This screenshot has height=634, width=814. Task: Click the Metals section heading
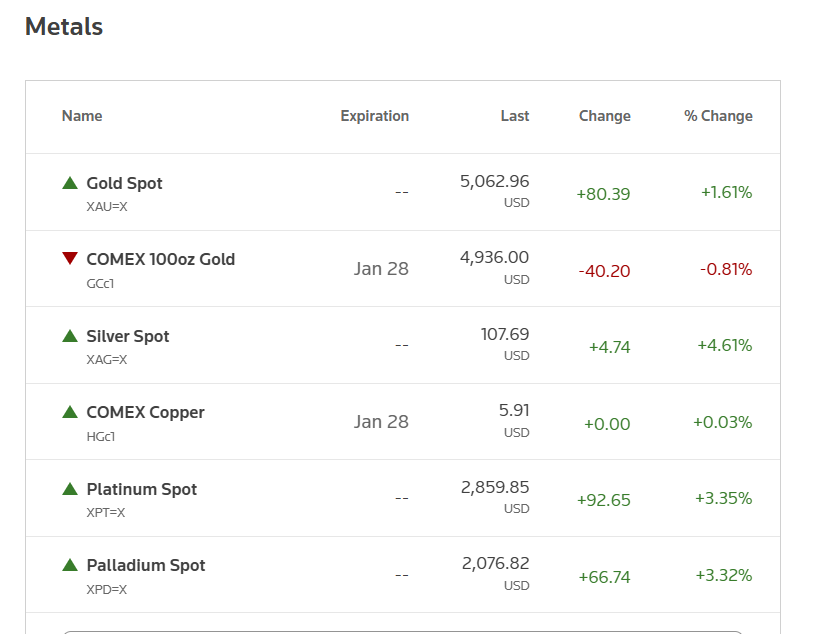[x=64, y=27]
